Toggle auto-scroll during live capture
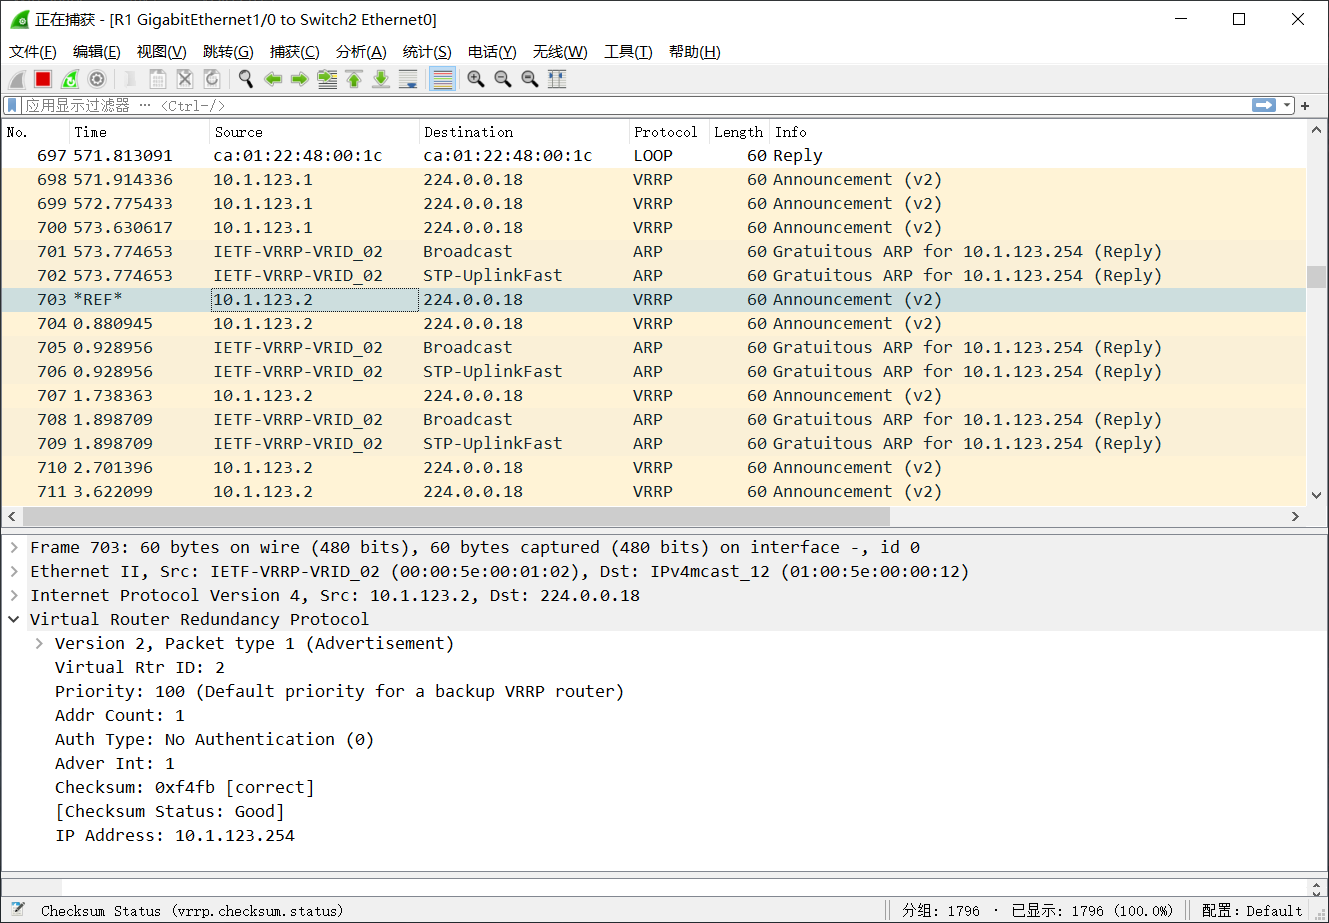Viewport: 1329px width, 923px height. click(x=408, y=78)
